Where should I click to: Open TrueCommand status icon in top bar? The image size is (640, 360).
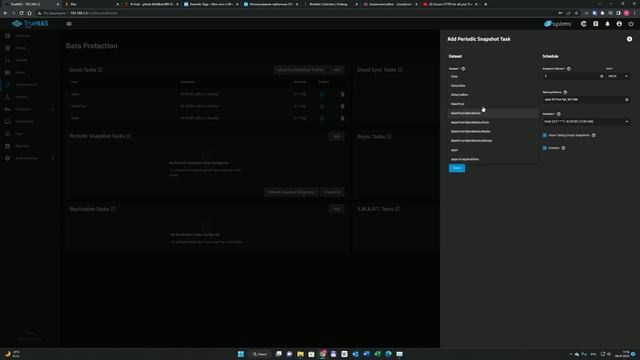coord(584,24)
